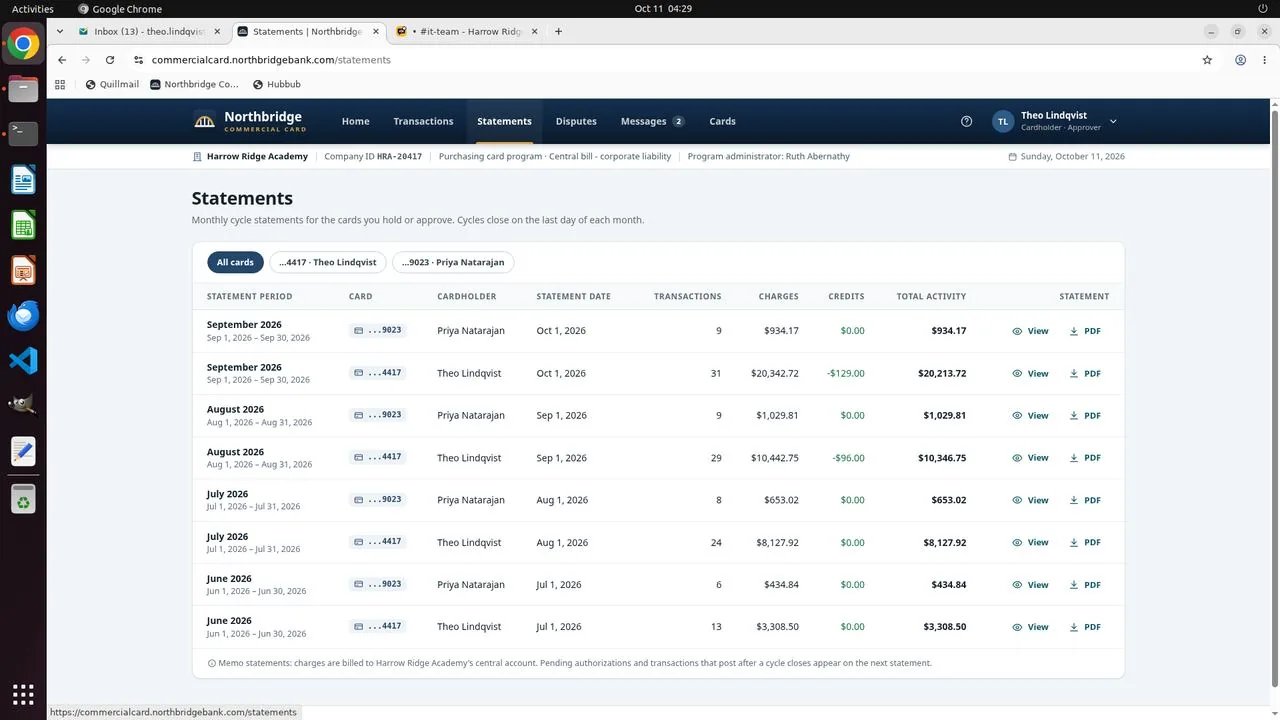The width and height of the screenshot is (1280, 720).
Task: Click the TL user avatar
Action: click(1002, 121)
